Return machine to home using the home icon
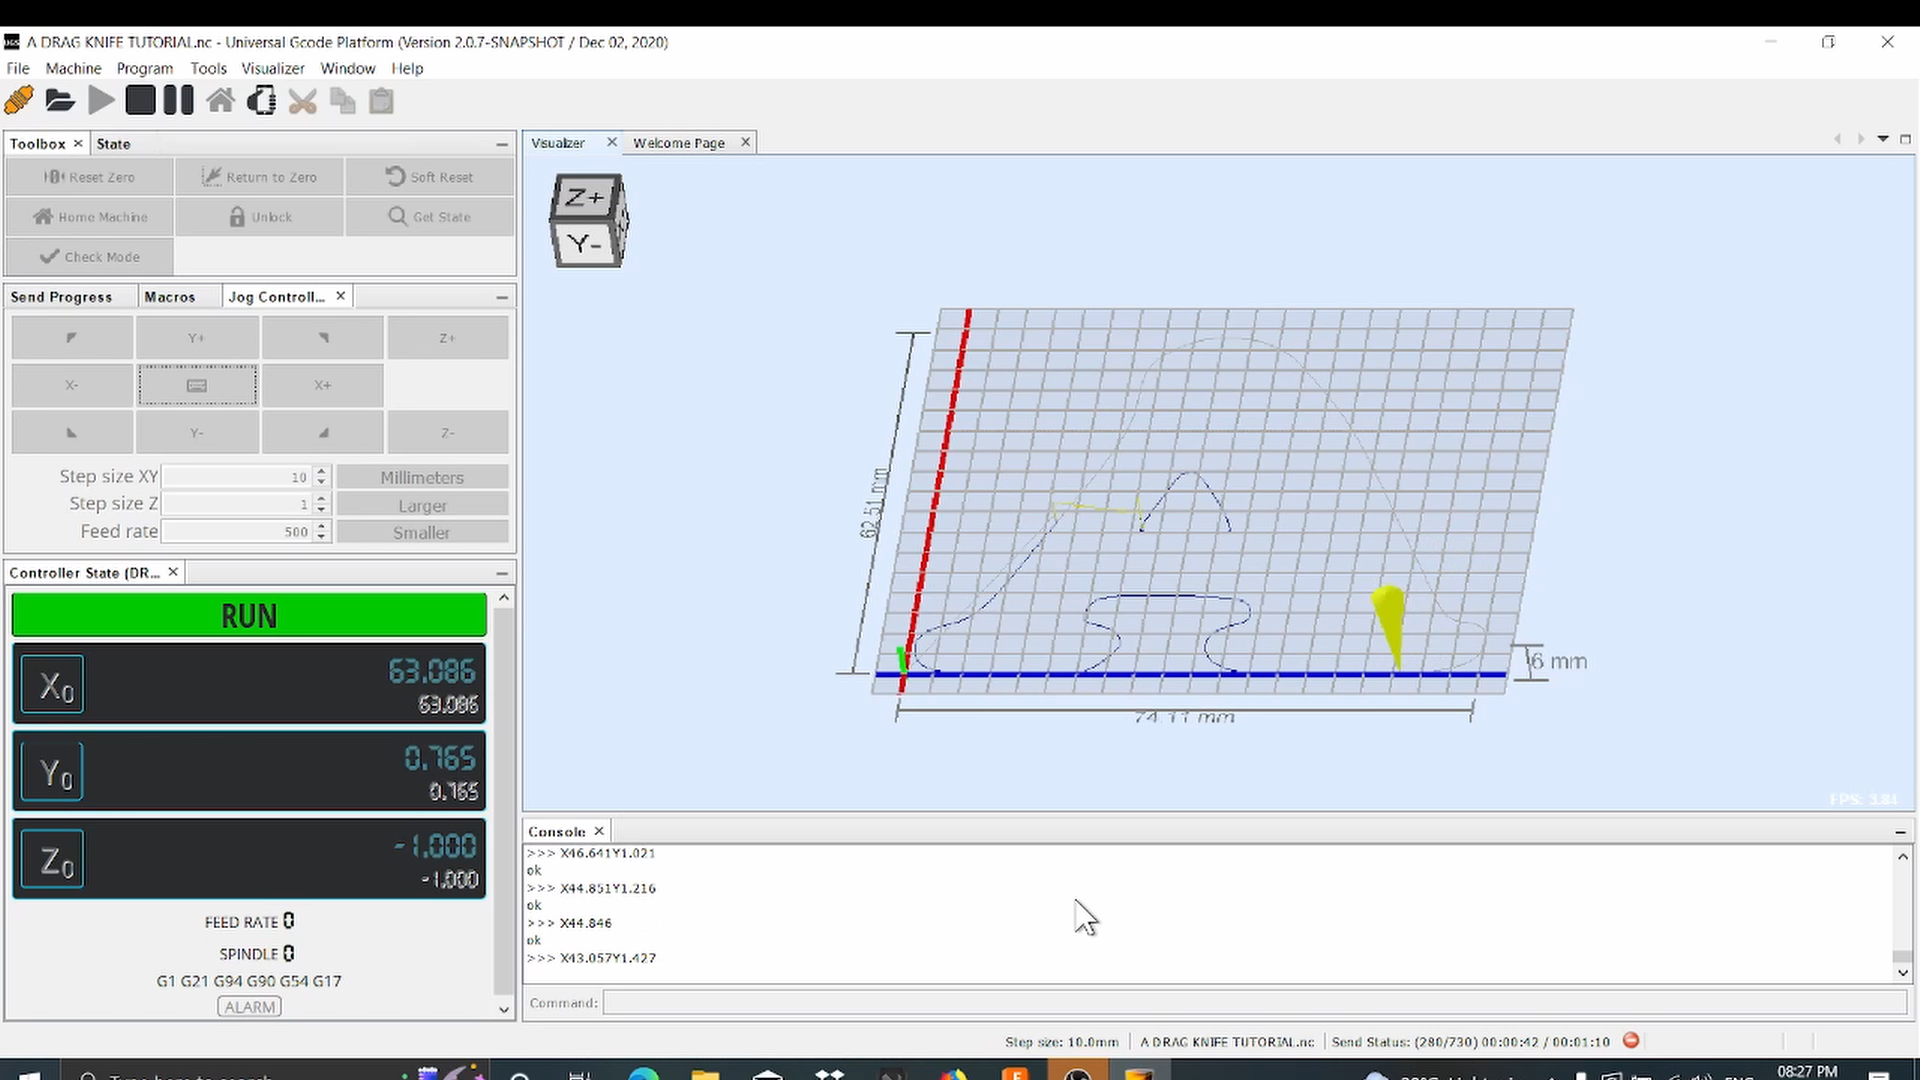 [x=220, y=100]
